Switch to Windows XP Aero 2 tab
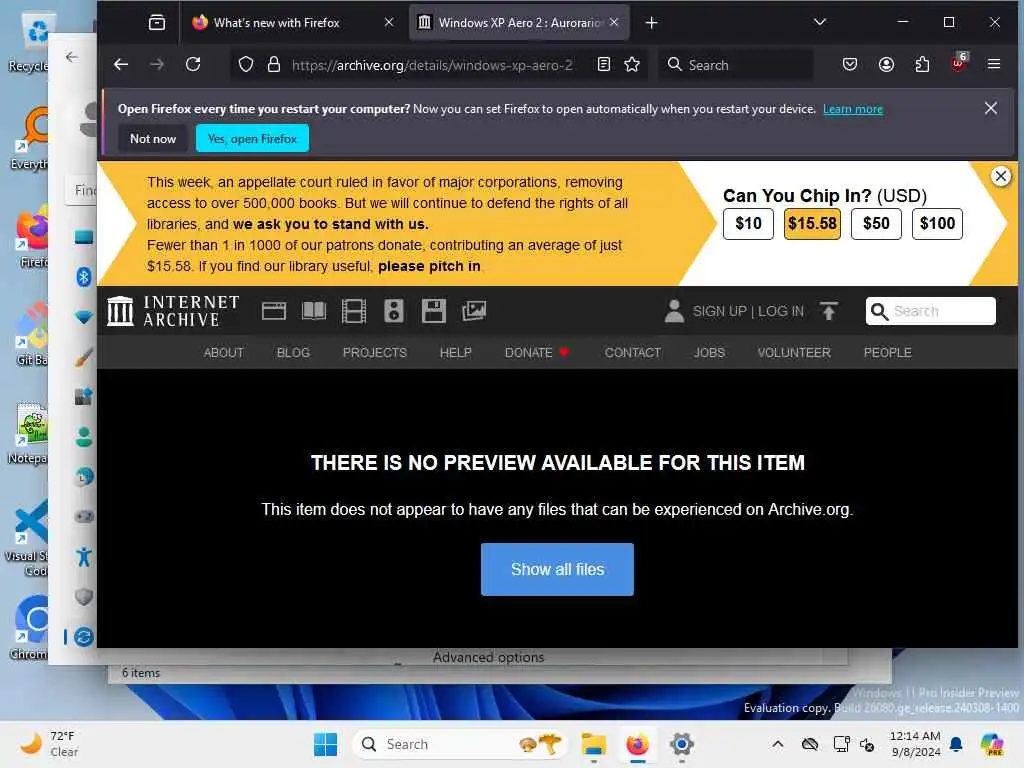1024x768 pixels. coord(519,23)
